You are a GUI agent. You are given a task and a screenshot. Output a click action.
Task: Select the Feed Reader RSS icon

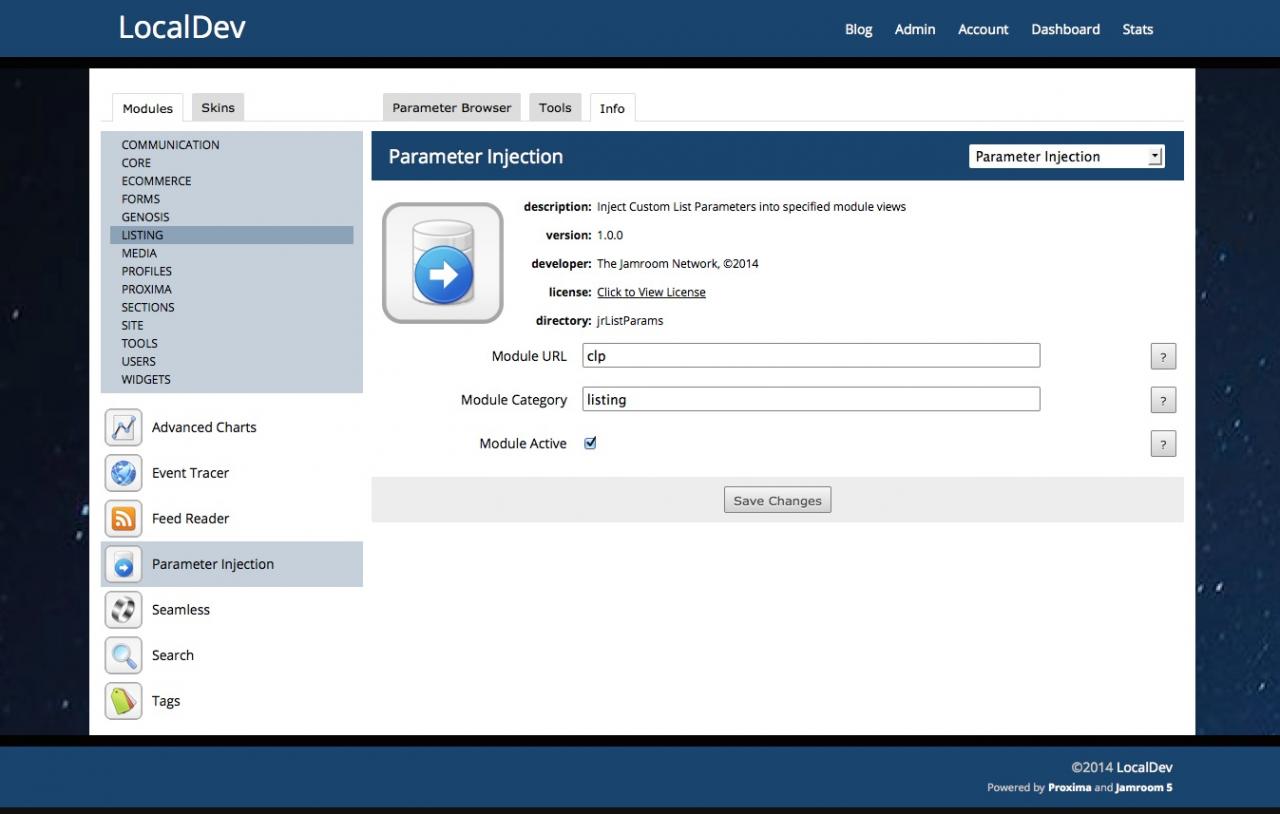tap(123, 519)
